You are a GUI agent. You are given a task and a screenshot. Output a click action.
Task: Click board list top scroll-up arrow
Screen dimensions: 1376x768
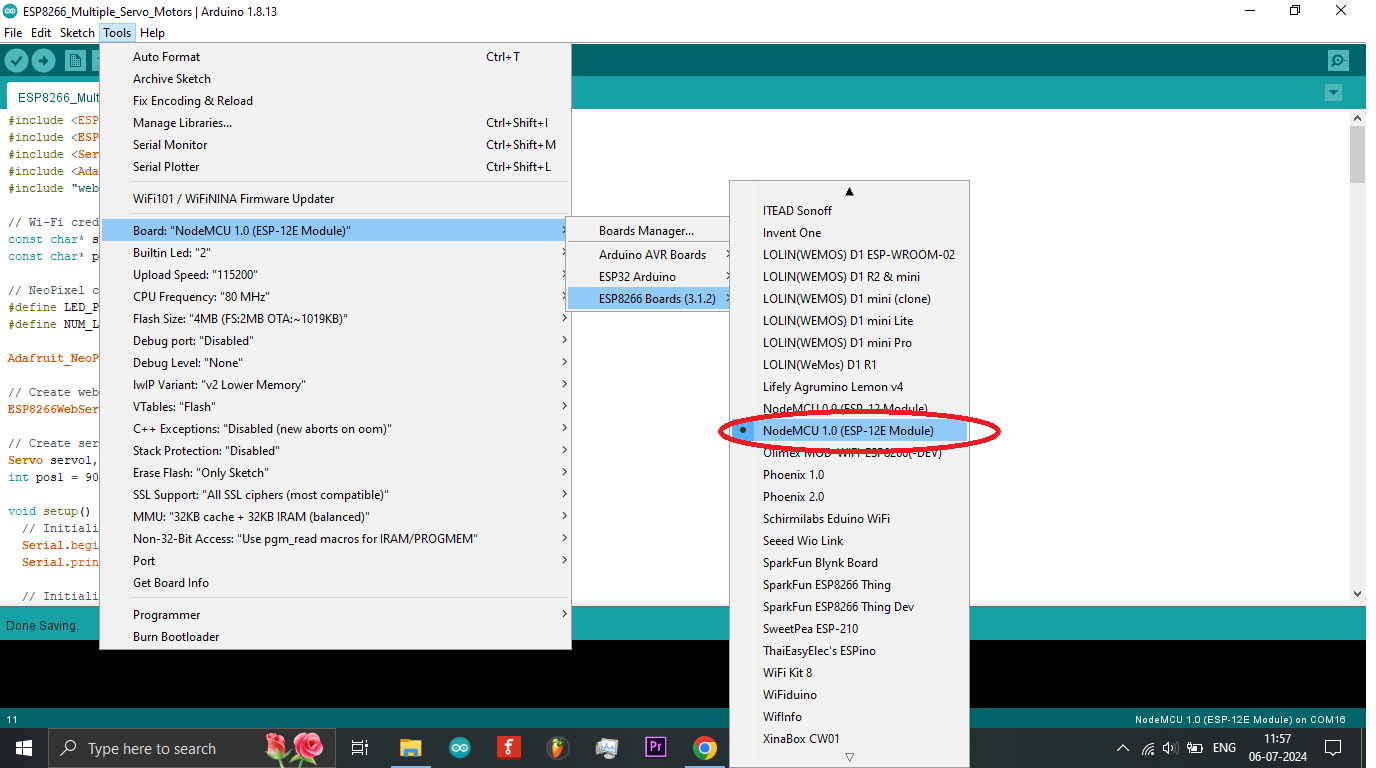coord(849,191)
